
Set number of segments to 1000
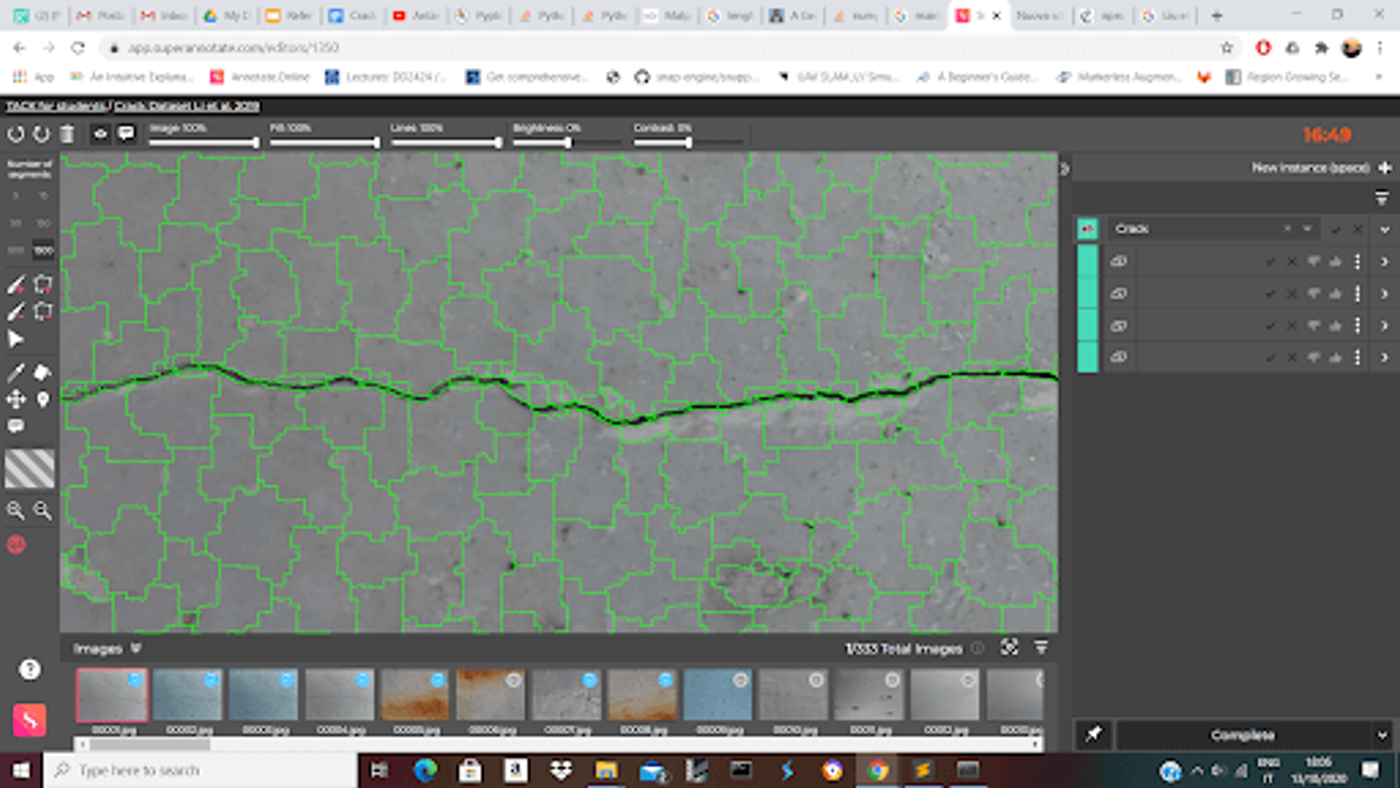[x=43, y=250]
